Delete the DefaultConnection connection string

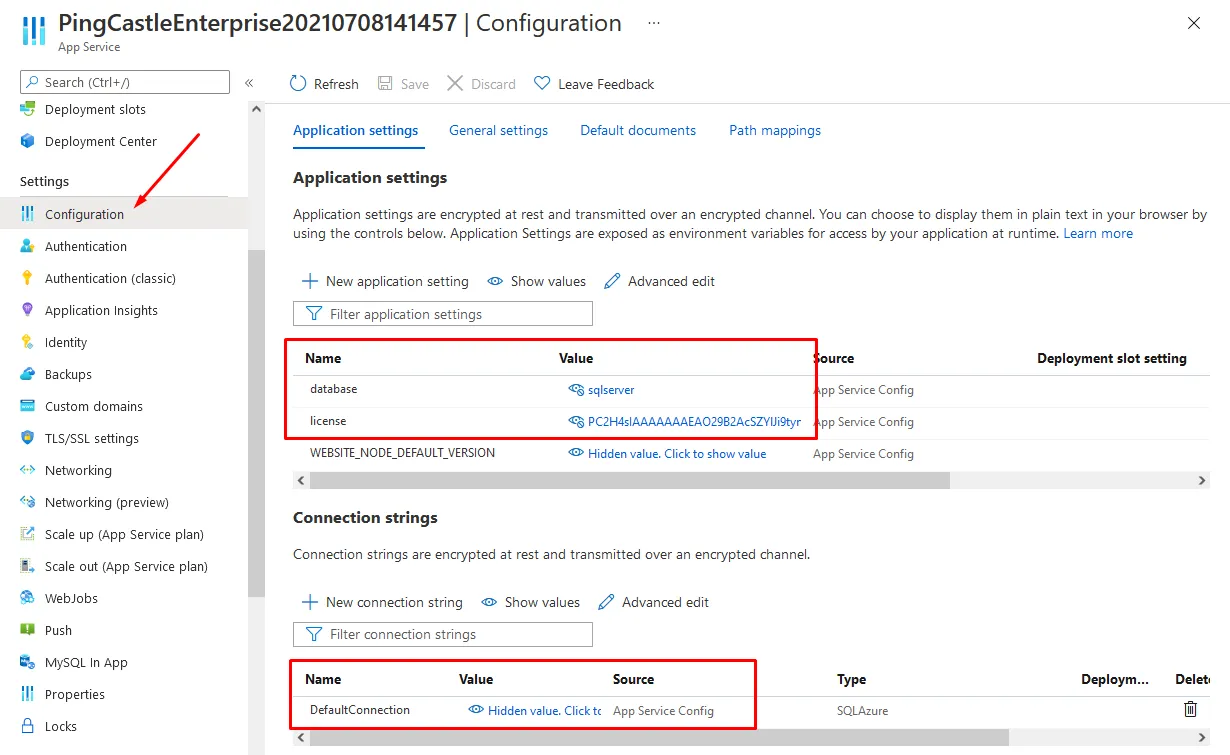click(x=1190, y=709)
